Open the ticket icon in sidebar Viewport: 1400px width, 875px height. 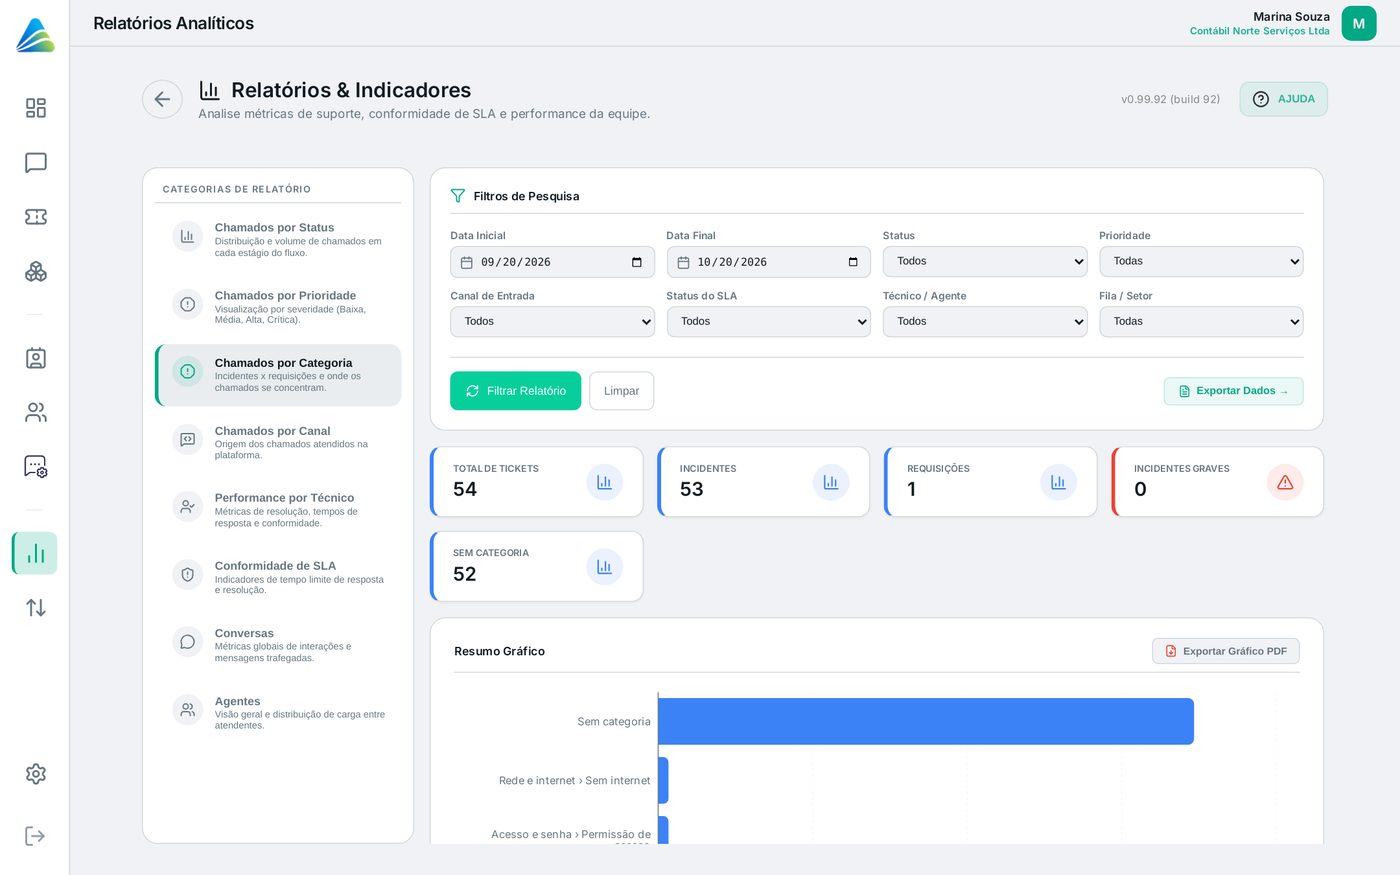pyautogui.click(x=36, y=217)
